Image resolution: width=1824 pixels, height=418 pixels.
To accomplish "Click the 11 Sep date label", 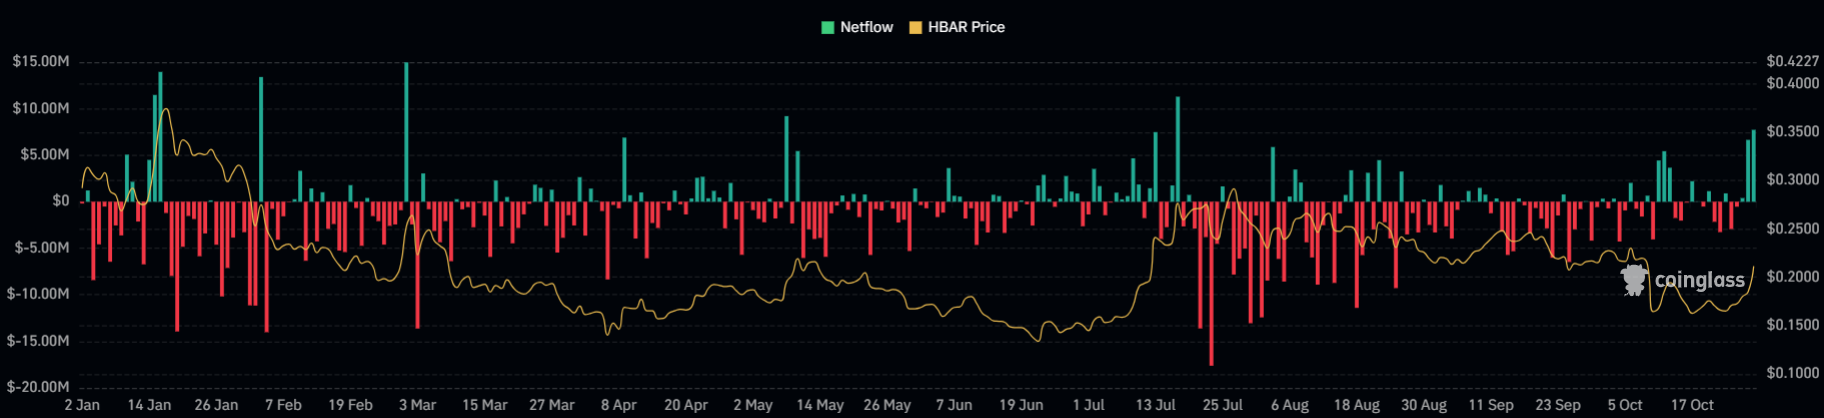I will (1490, 405).
